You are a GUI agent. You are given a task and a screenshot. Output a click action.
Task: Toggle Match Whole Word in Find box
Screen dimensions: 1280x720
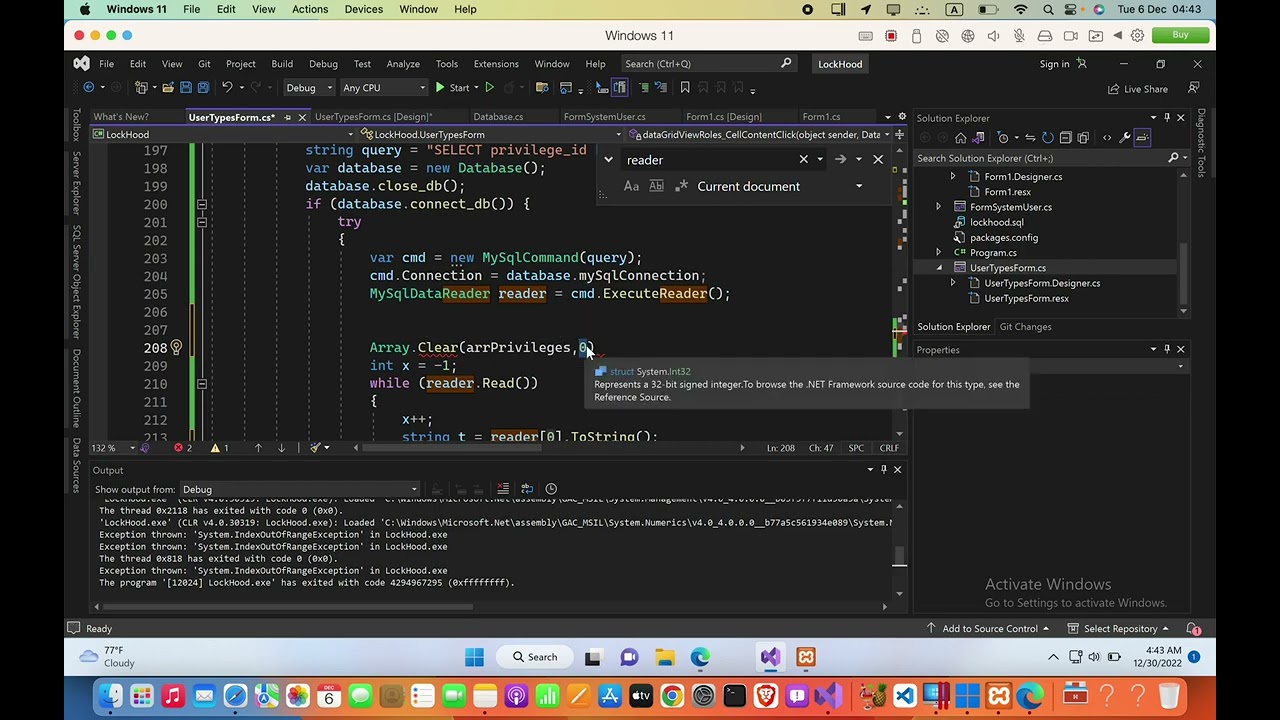[x=656, y=186]
